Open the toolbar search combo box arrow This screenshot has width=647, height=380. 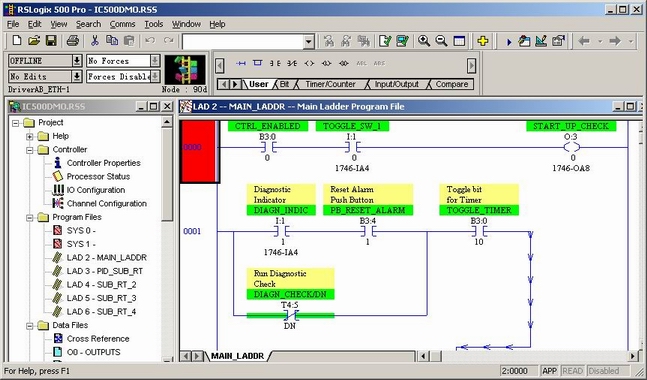click(309, 42)
